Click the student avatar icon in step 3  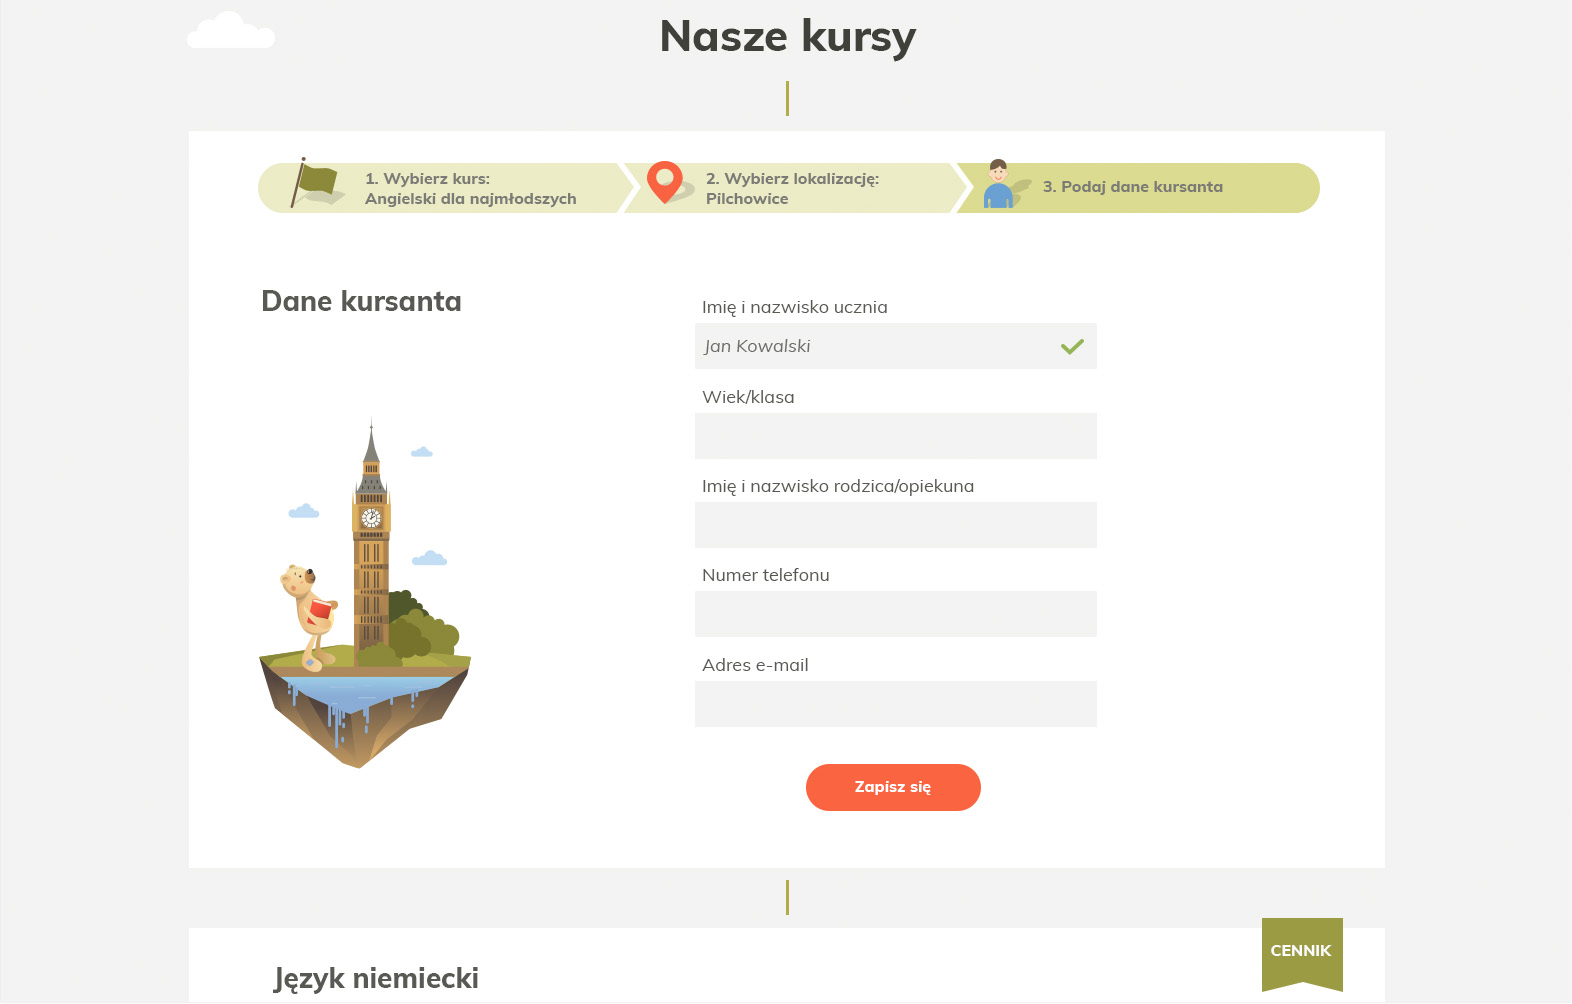pos(999,184)
